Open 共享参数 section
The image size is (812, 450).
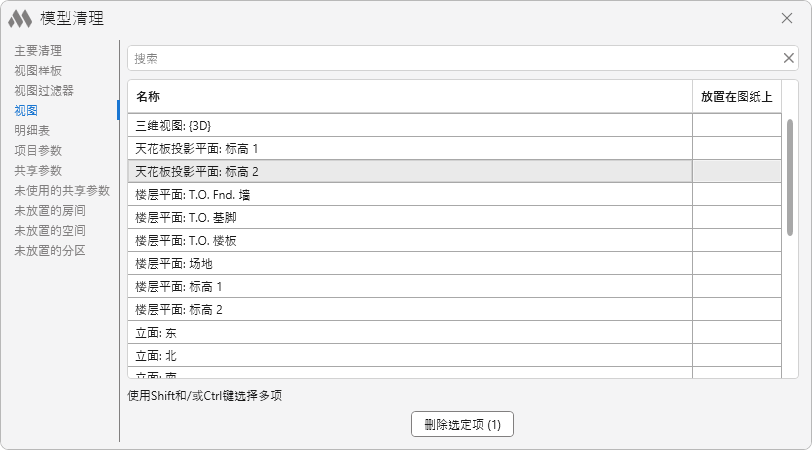point(38,170)
